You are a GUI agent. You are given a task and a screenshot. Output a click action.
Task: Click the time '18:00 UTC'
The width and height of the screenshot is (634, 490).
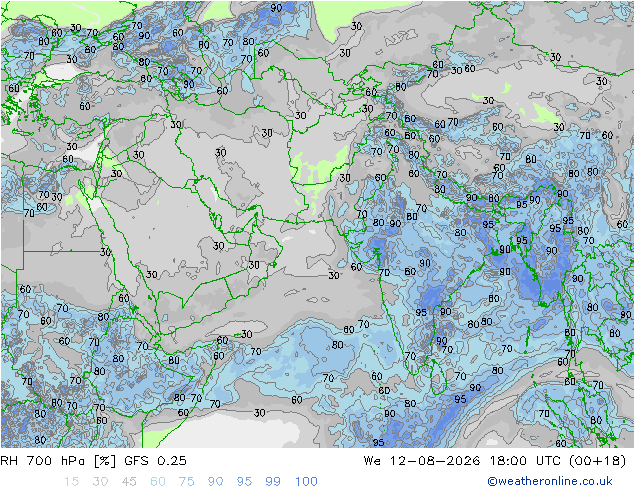tap(526, 461)
